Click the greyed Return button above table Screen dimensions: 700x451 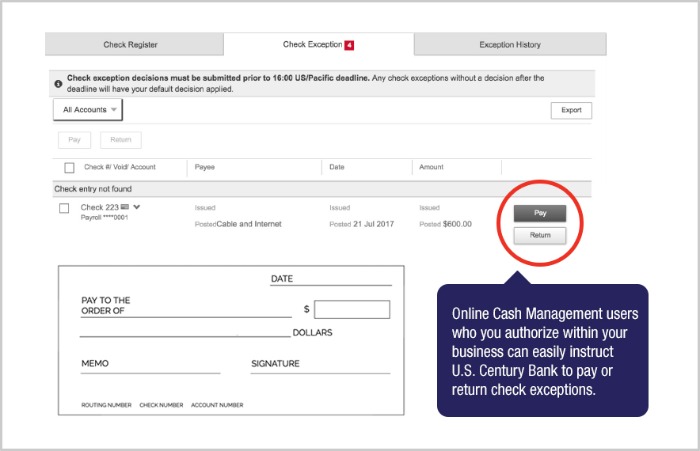pyautogui.click(x=119, y=140)
